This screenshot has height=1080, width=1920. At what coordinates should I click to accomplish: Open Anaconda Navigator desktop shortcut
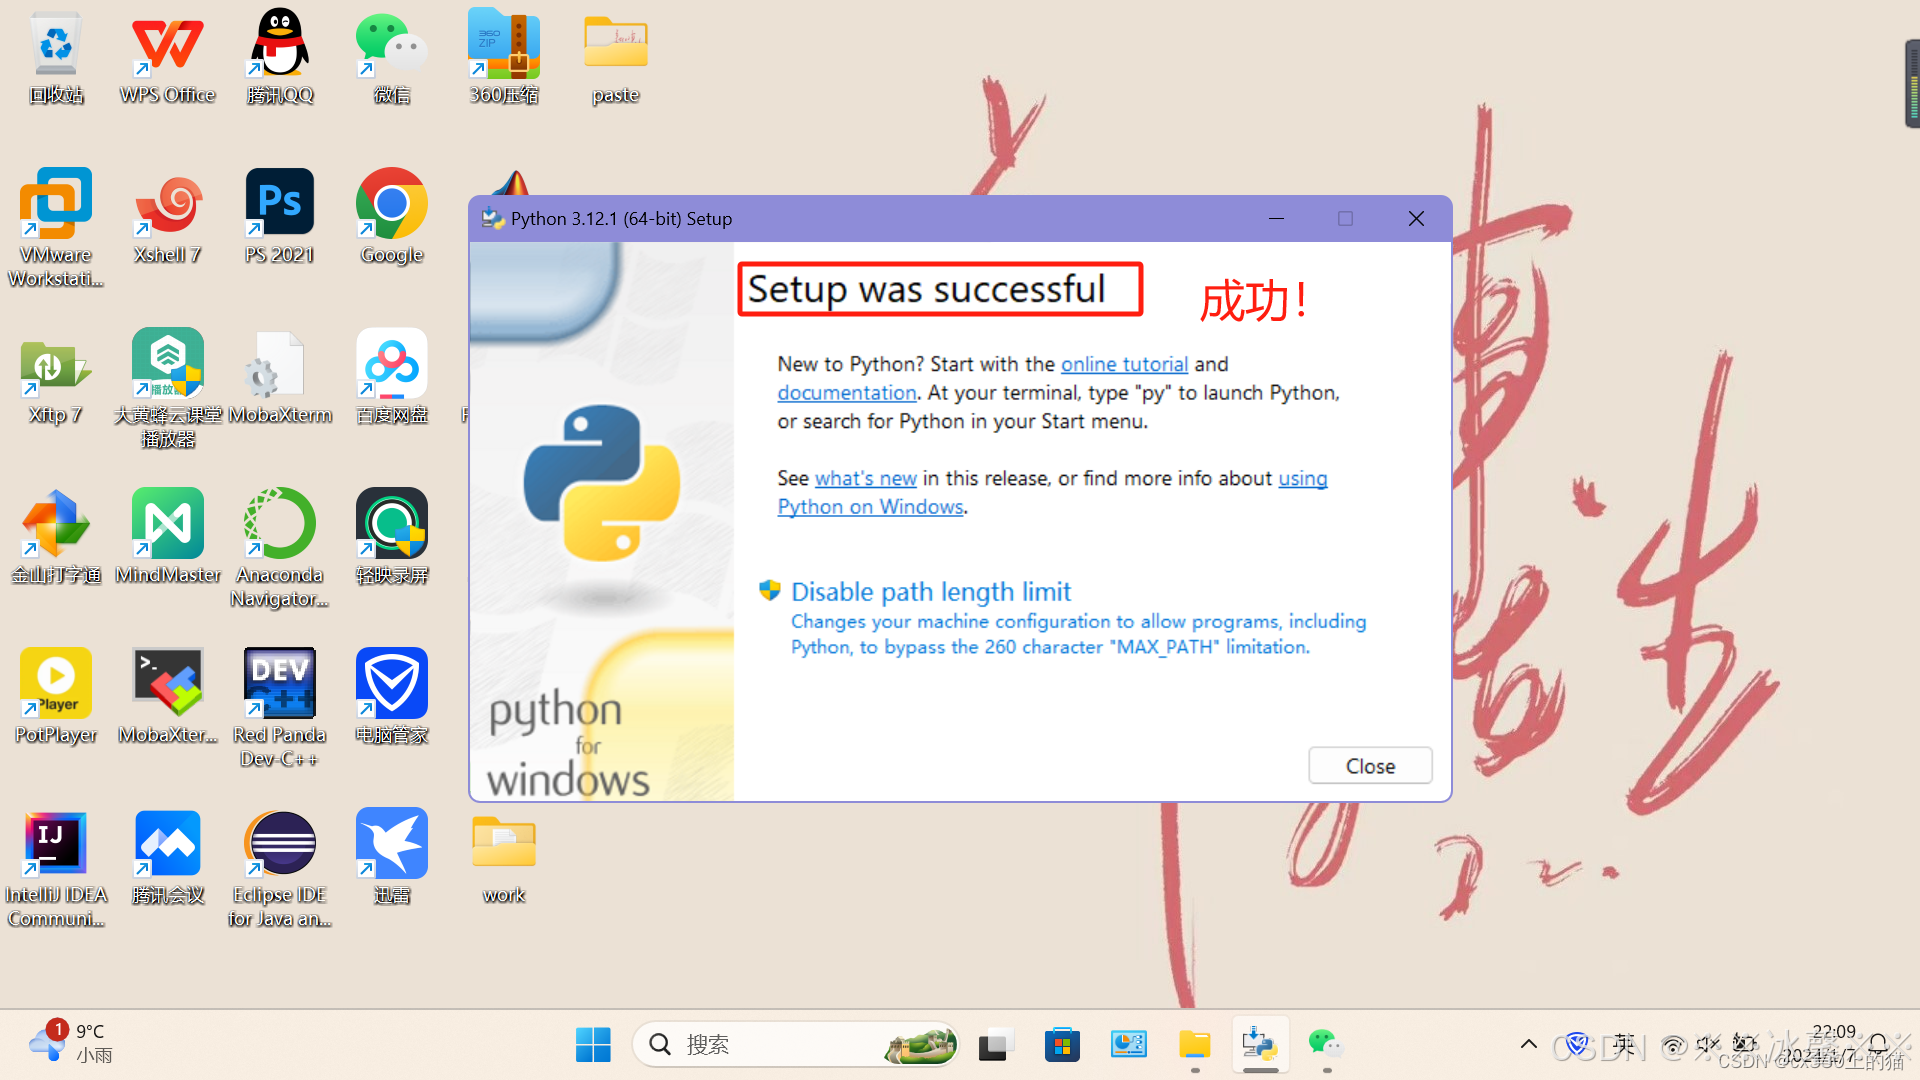coord(279,525)
